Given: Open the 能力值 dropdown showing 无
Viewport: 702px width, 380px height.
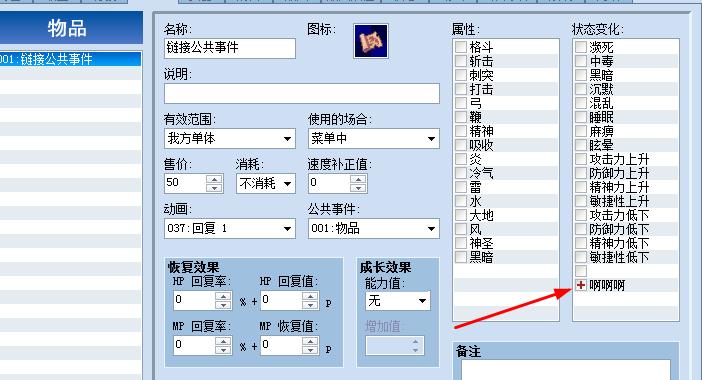Looking at the screenshot, I should (x=398, y=300).
